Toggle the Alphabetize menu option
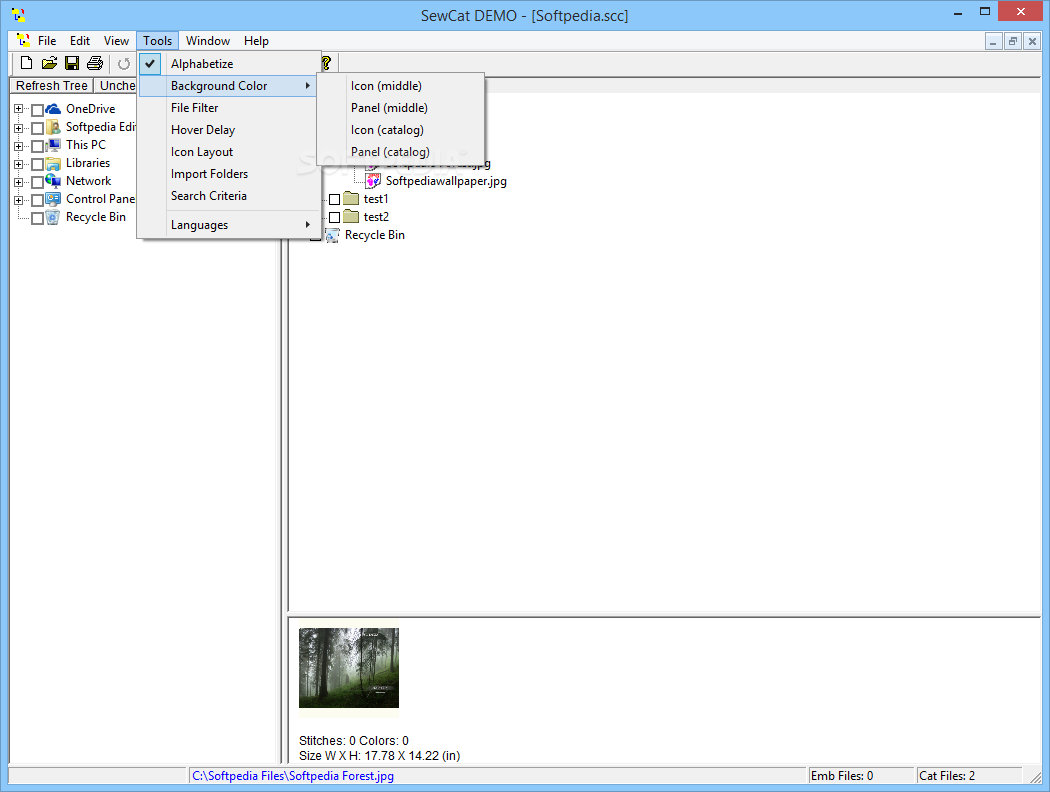The image size is (1050, 792). (228, 64)
